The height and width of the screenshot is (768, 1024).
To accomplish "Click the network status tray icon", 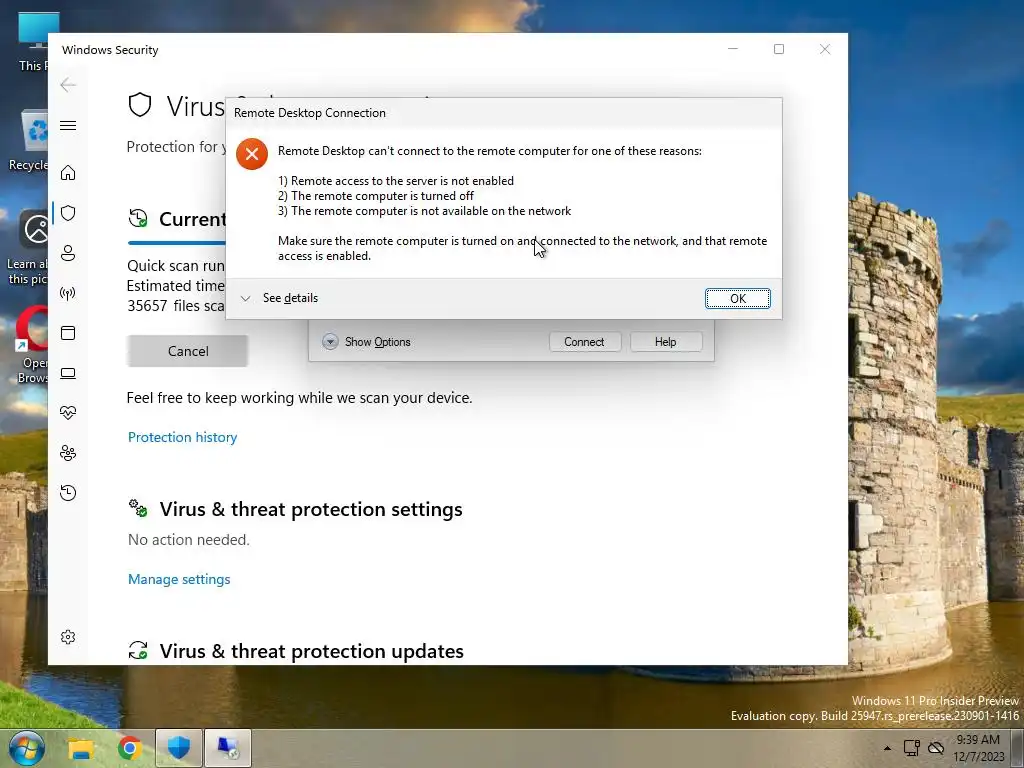I will click(912, 748).
